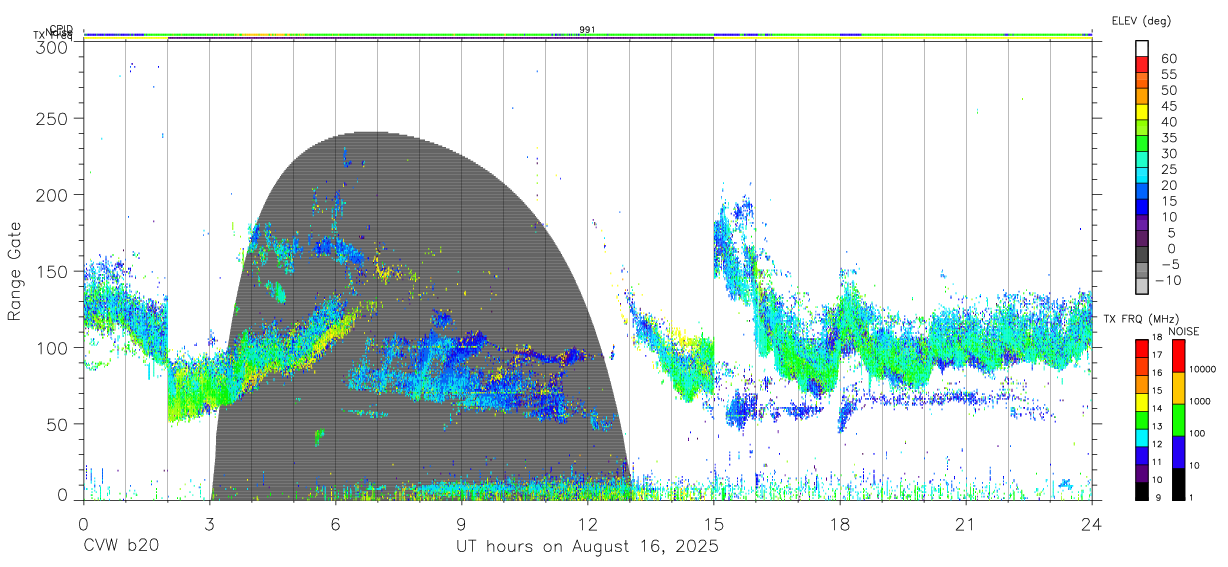This screenshot has height=567, width=1228.
Task: Click the blue 10–100 NOISE swatch
Action: [1177, 451]
